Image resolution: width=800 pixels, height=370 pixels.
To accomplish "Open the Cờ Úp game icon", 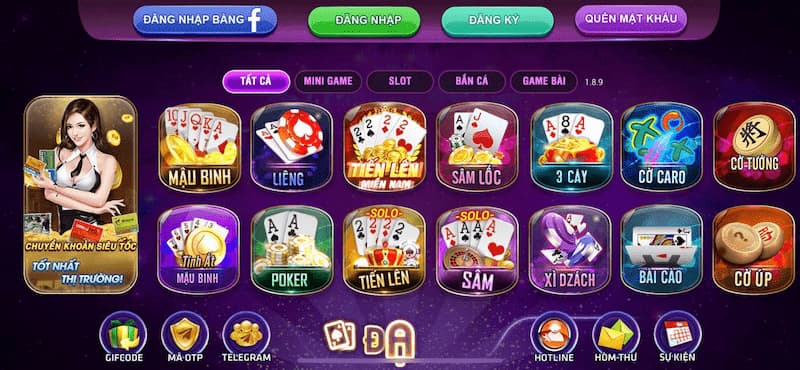I will (754, 250).
